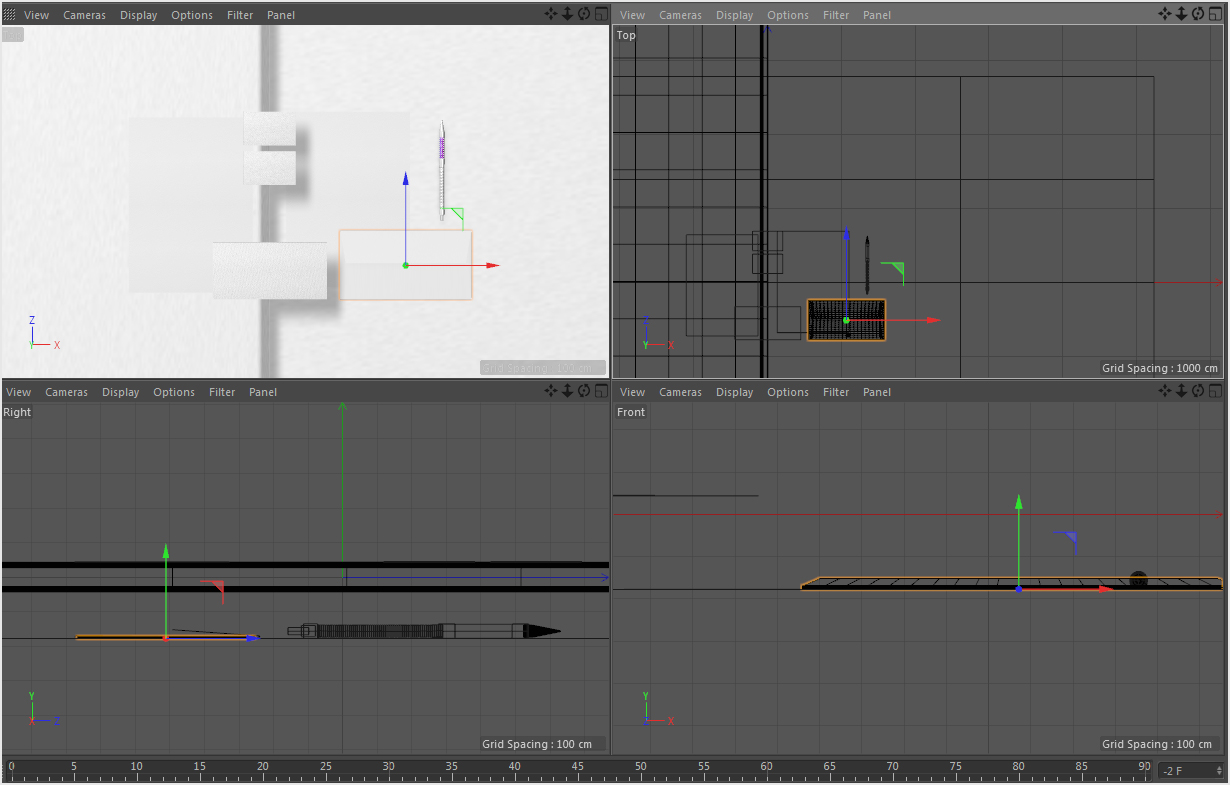Toggle maximize on the Top viewport
This screenshot has height=785, width=1230.
(1214, 14)
